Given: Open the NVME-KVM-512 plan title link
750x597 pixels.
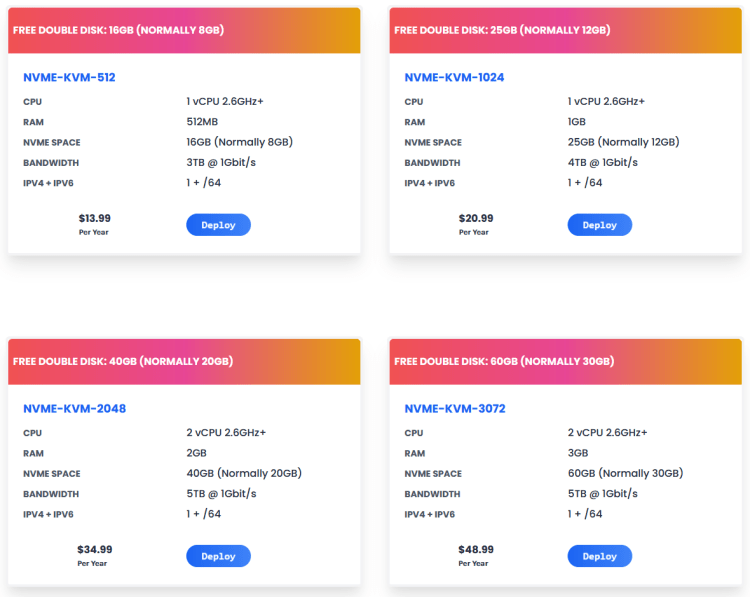Looking at the screenshot, I should (70, 77).
